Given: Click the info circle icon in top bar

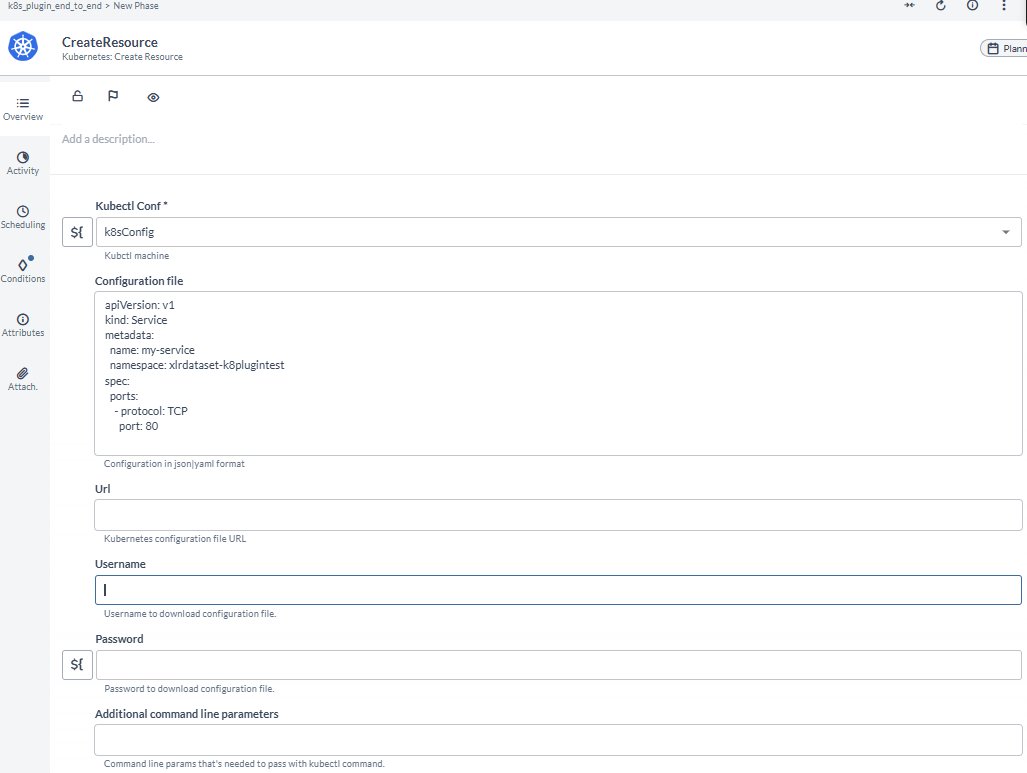Looking at the screenshot, I should (x=973, y=5).
